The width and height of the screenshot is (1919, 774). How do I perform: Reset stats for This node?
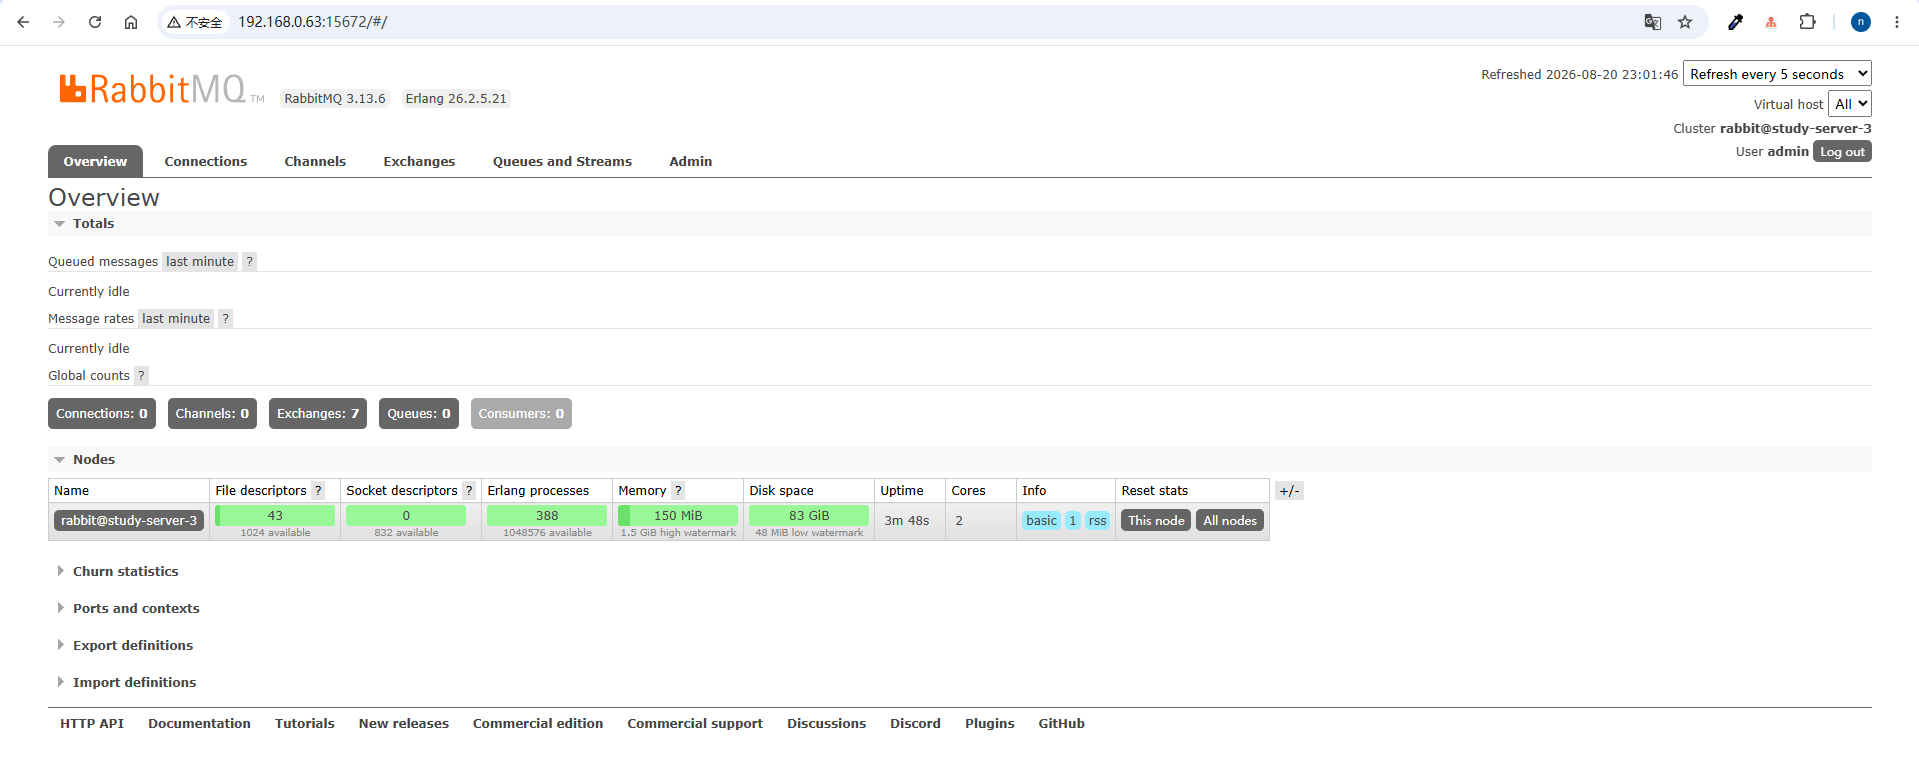[1156, 521]
